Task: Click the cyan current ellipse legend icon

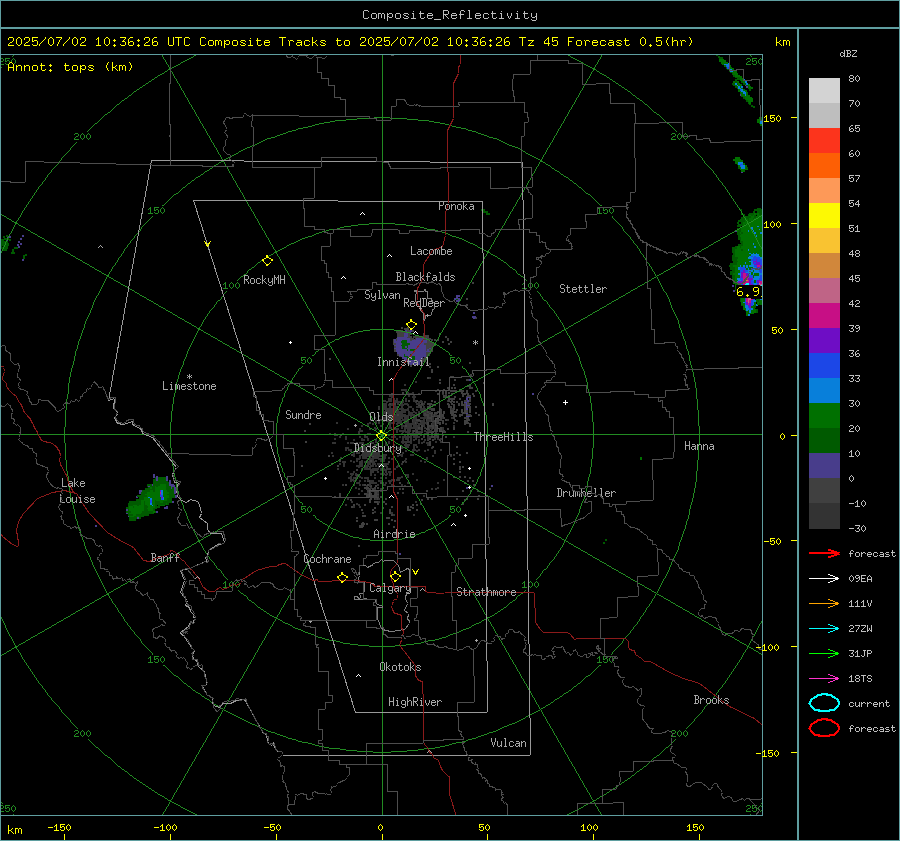Action: (824, 703)
